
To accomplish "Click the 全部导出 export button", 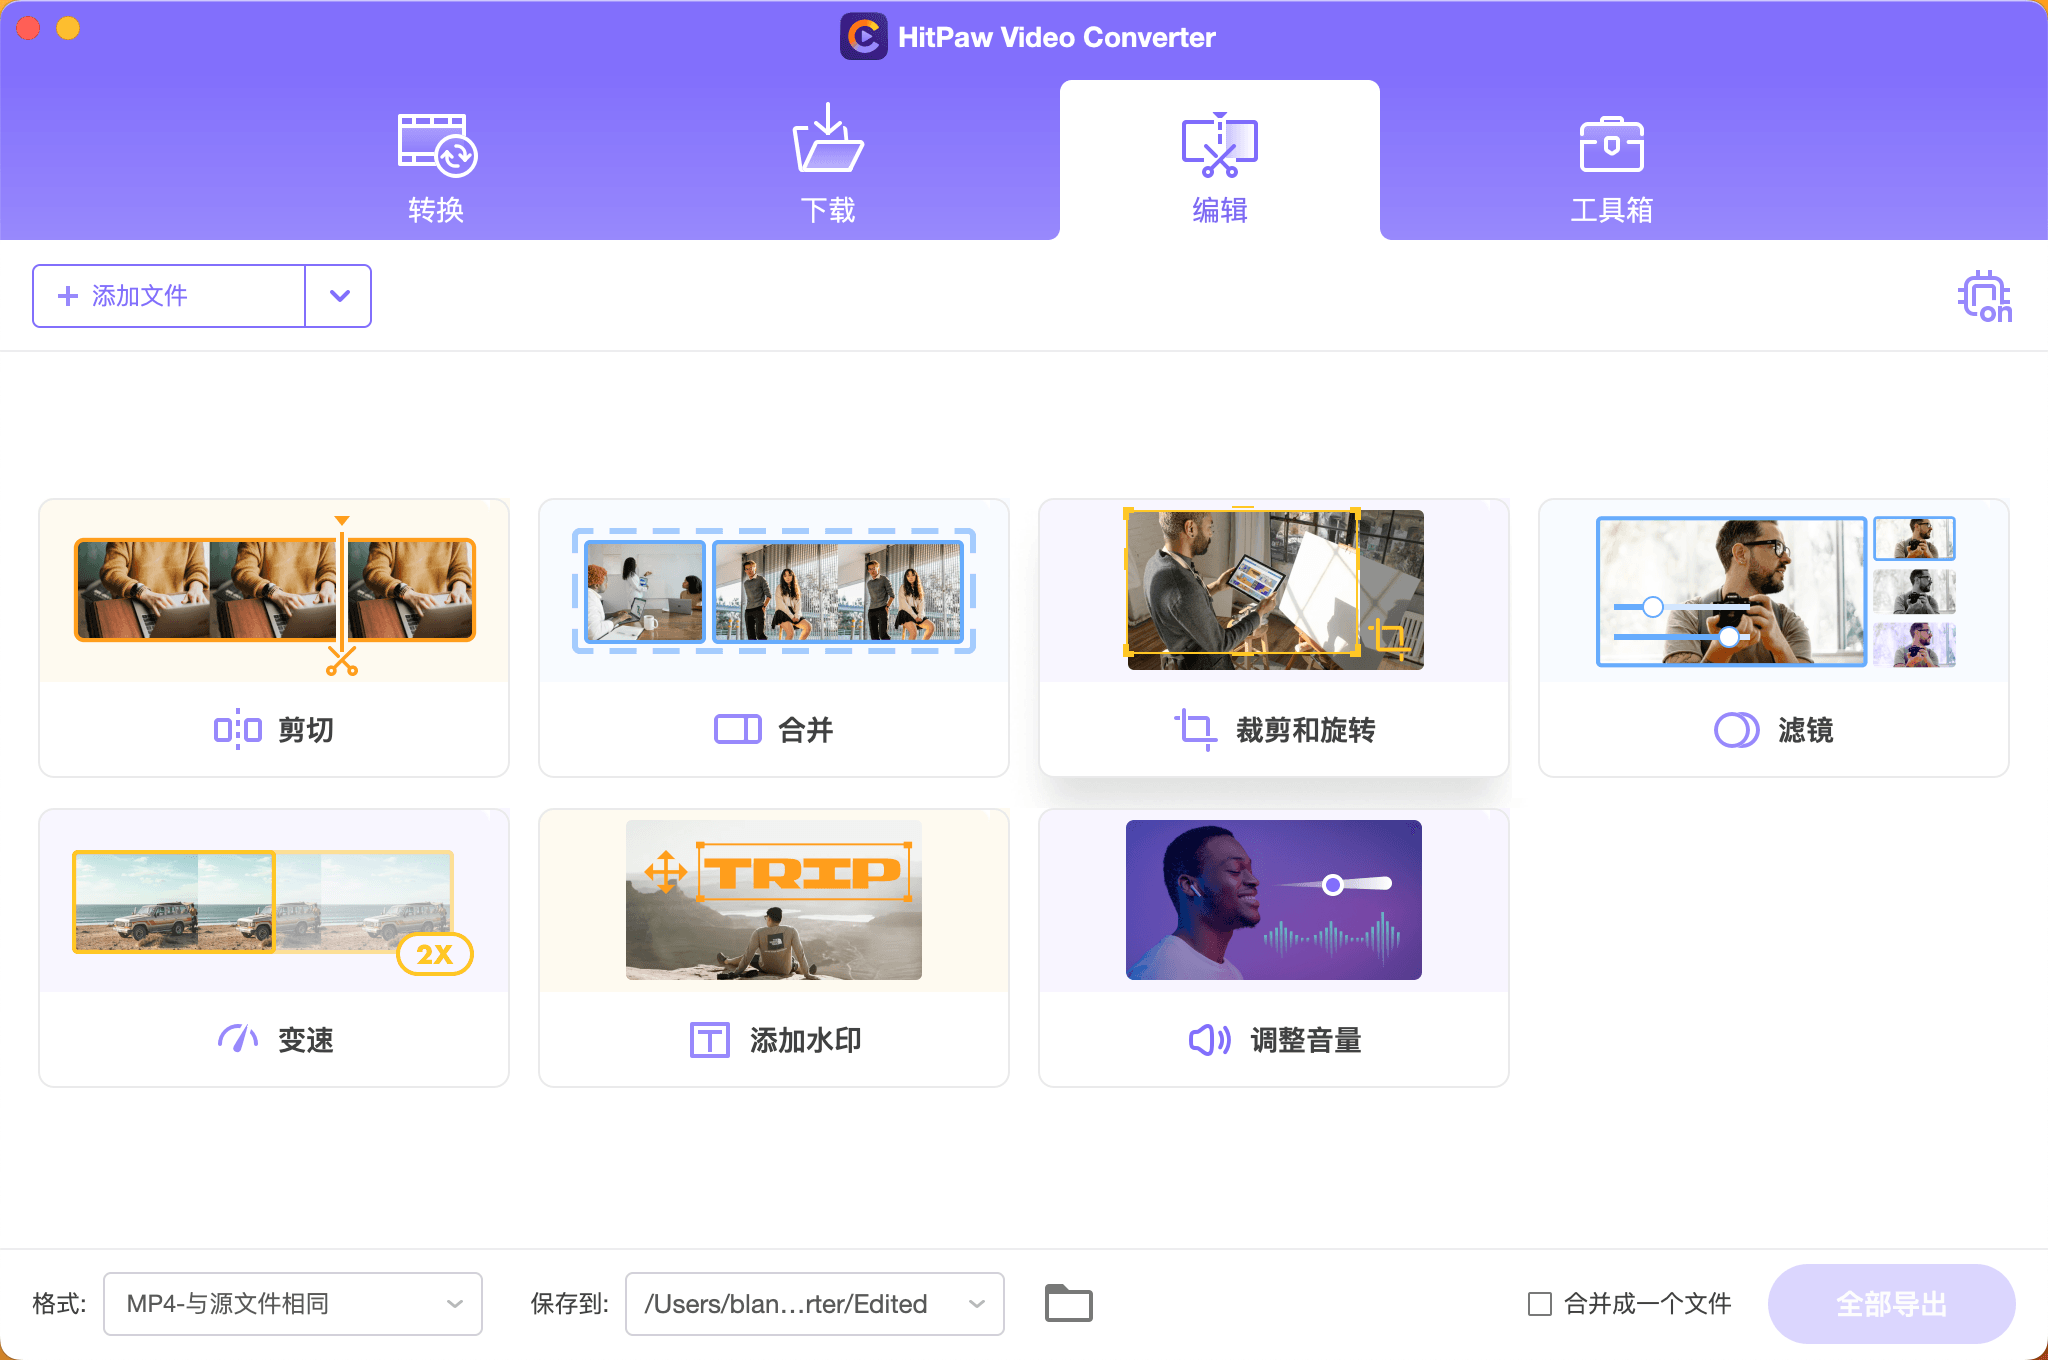I will pyautogui.click(x=1892, y=1304).
